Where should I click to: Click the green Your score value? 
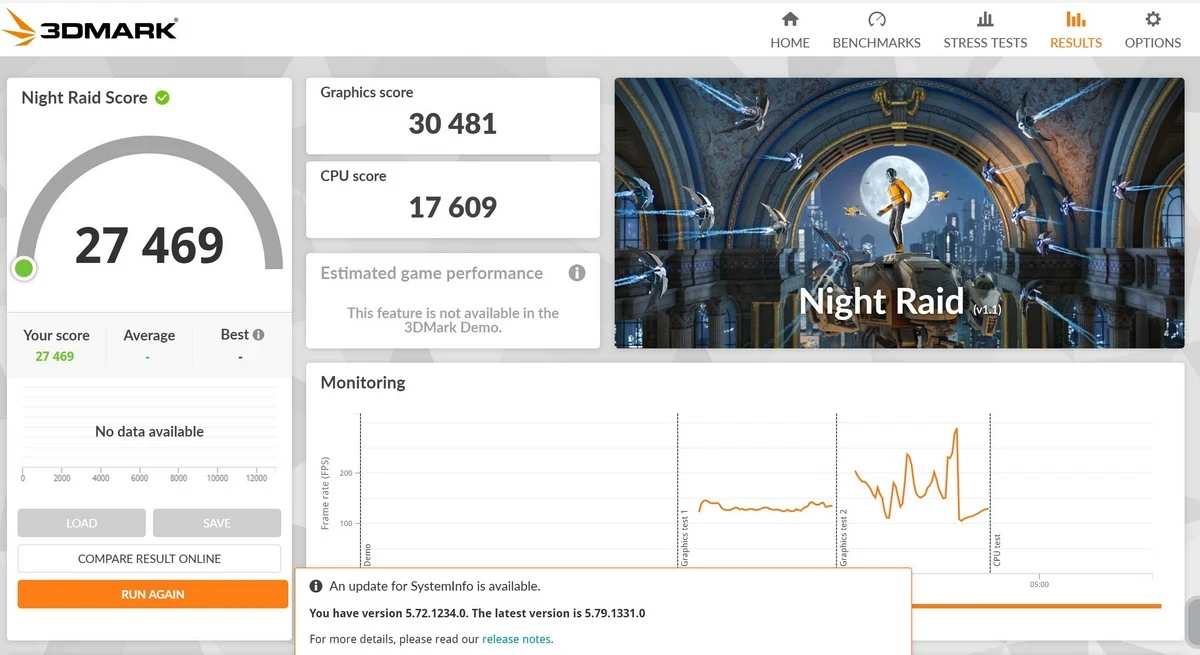55,357
